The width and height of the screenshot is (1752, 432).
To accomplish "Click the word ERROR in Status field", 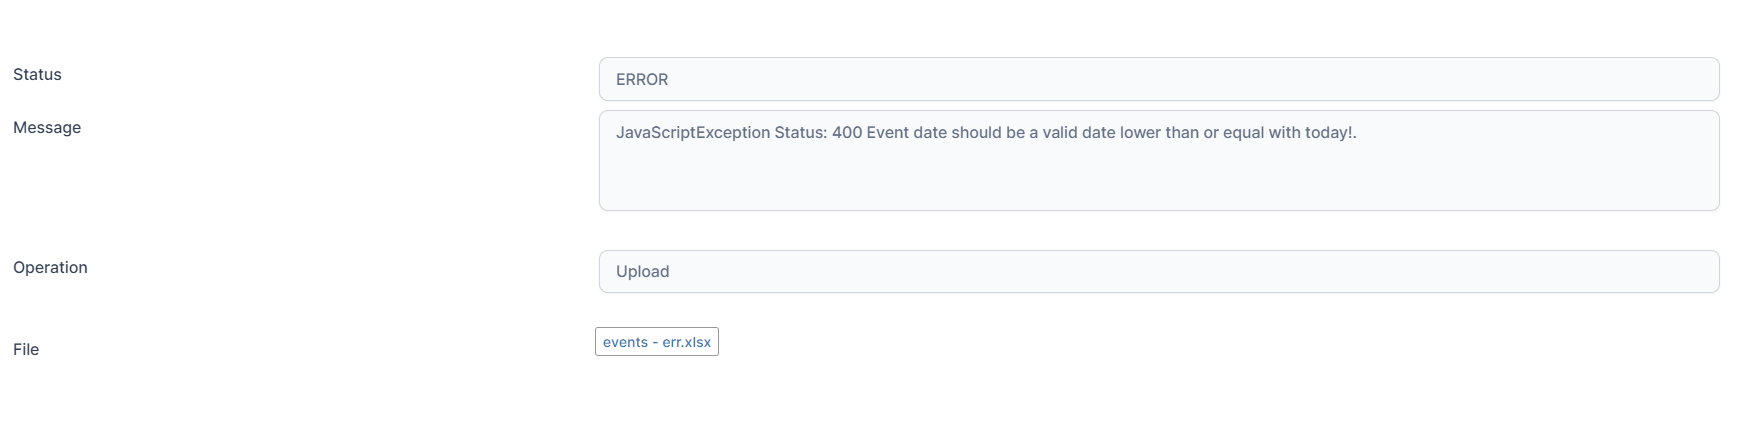I will [642, 80].
